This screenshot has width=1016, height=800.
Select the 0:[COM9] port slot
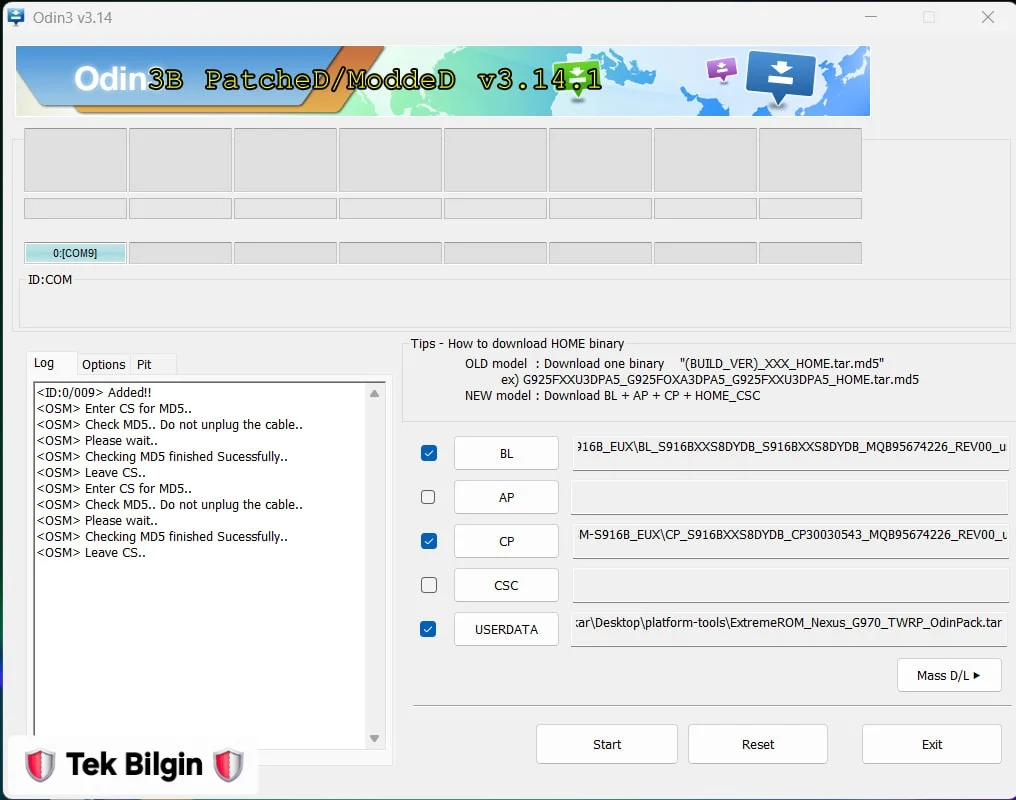tap(75, 253)
